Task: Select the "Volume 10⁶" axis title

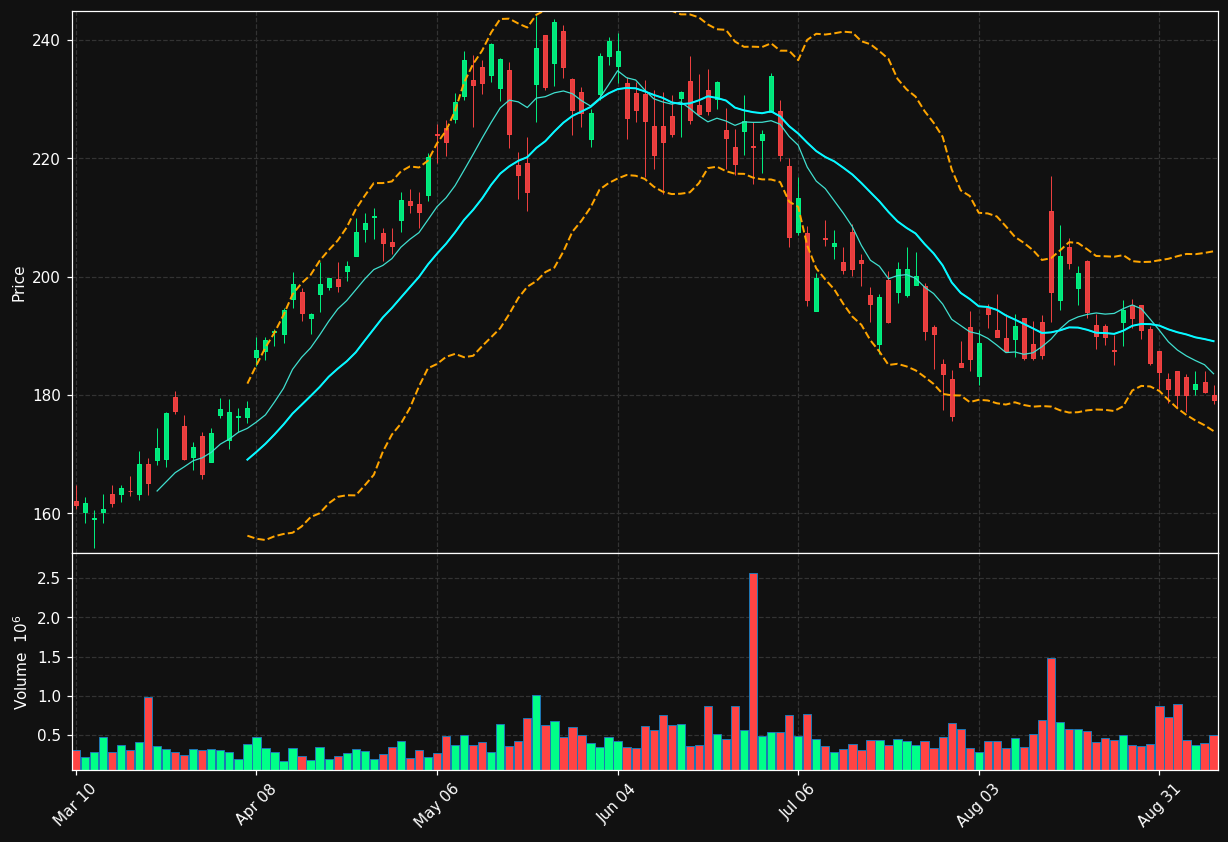Action: pos(19,662)
